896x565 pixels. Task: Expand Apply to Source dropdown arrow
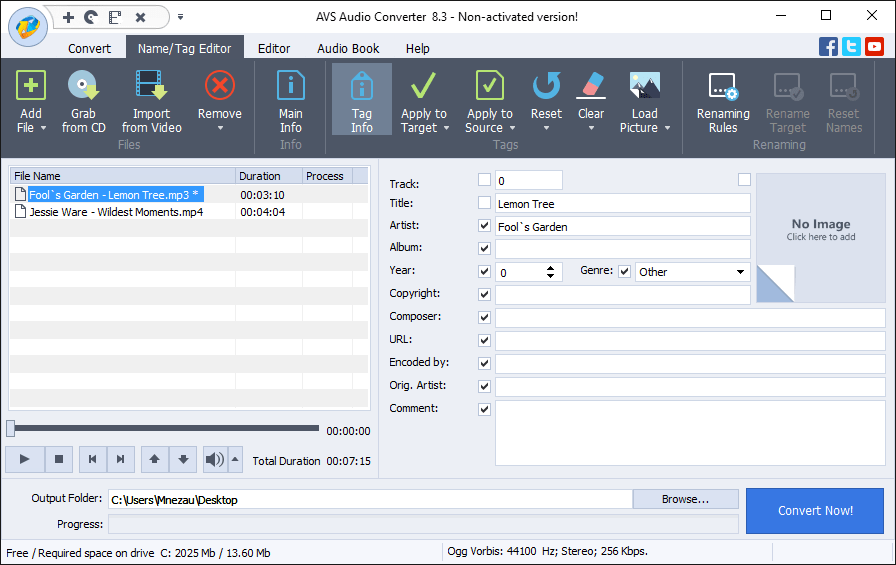[512, 129]
